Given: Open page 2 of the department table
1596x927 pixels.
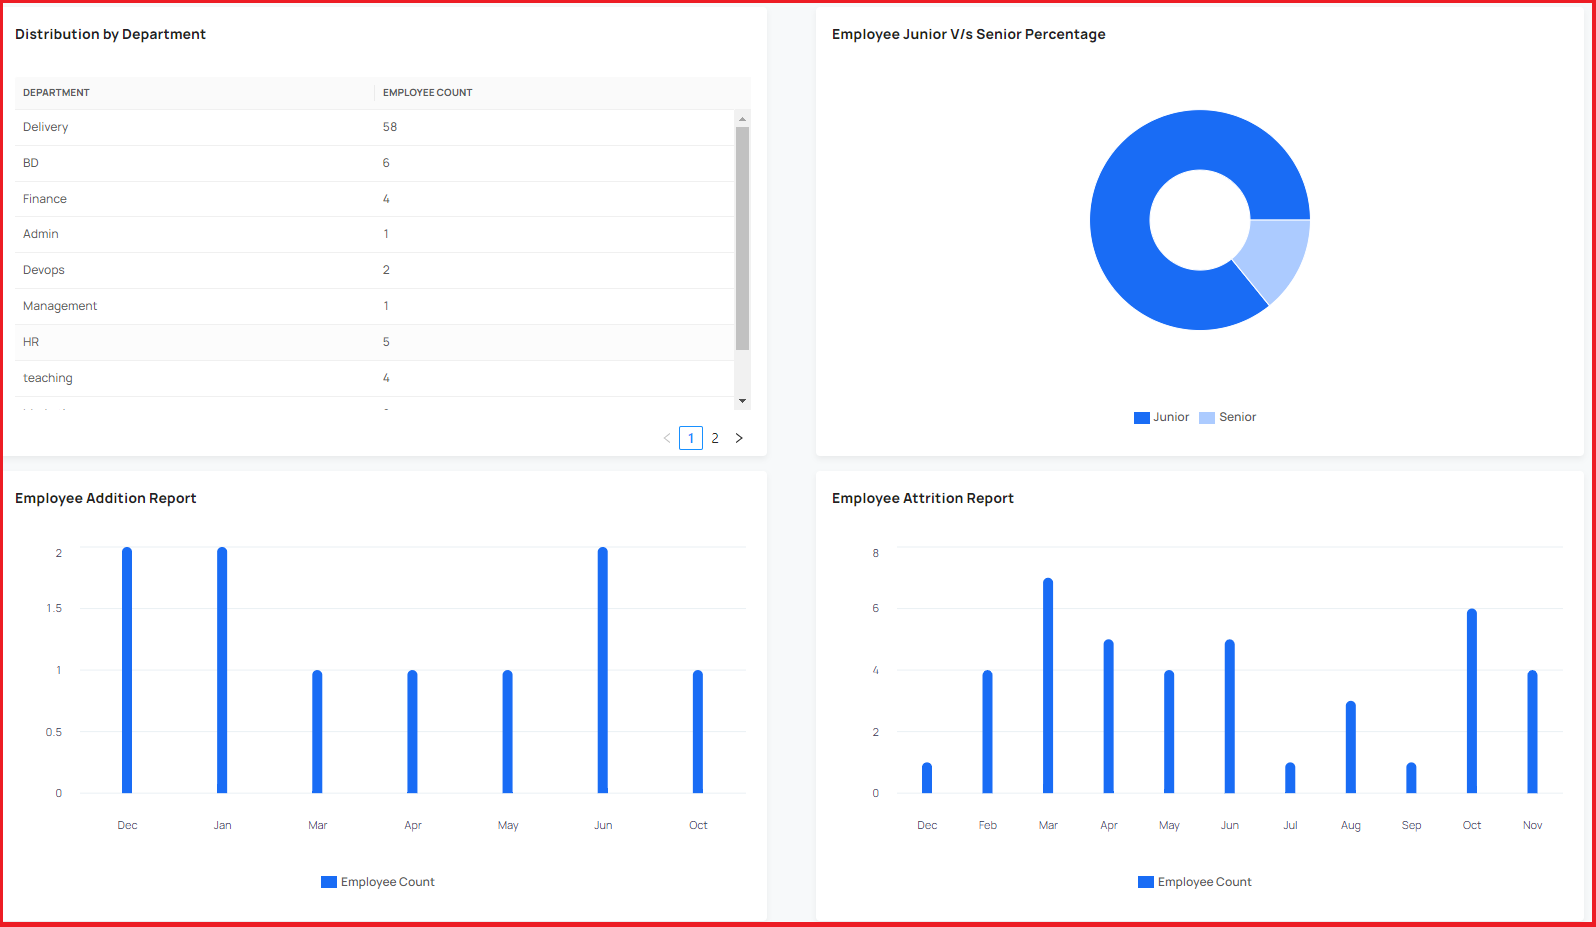Looking at the screenshot, I should tap(715, 438).
